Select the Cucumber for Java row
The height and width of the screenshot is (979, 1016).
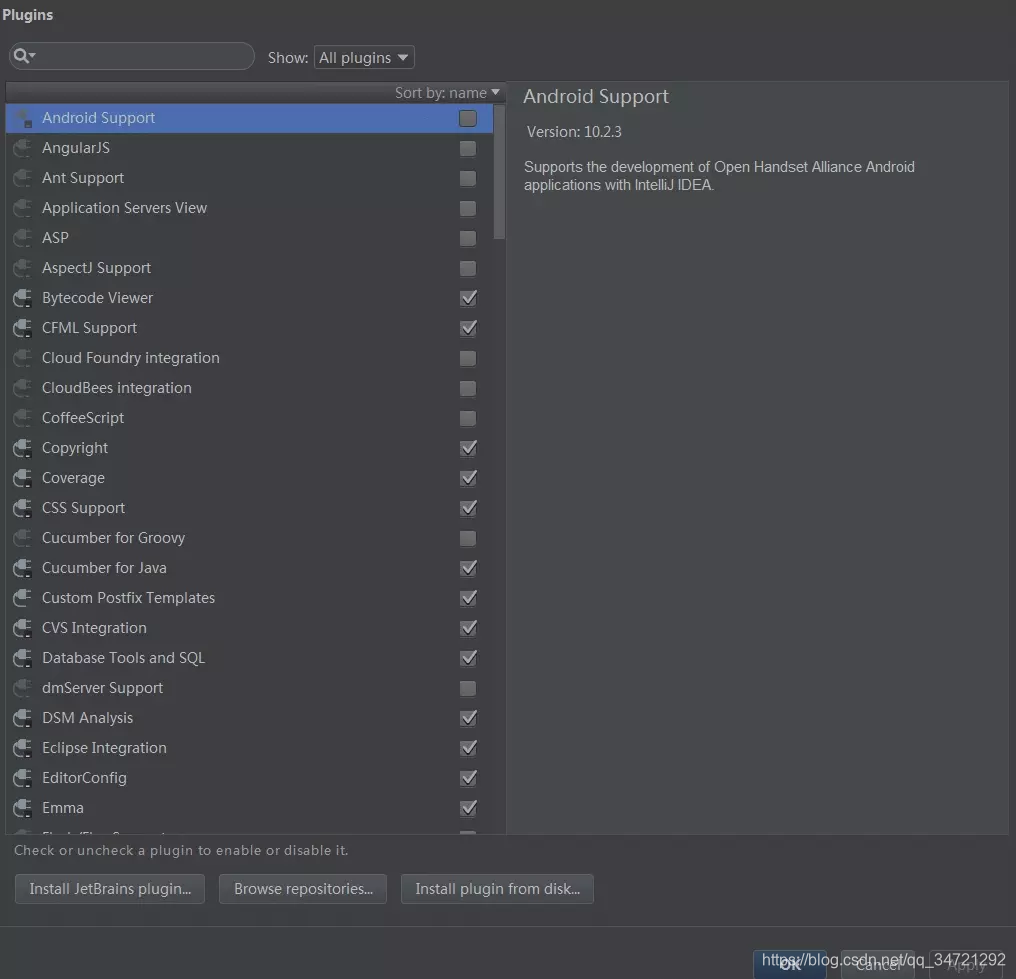click(249, 568)
